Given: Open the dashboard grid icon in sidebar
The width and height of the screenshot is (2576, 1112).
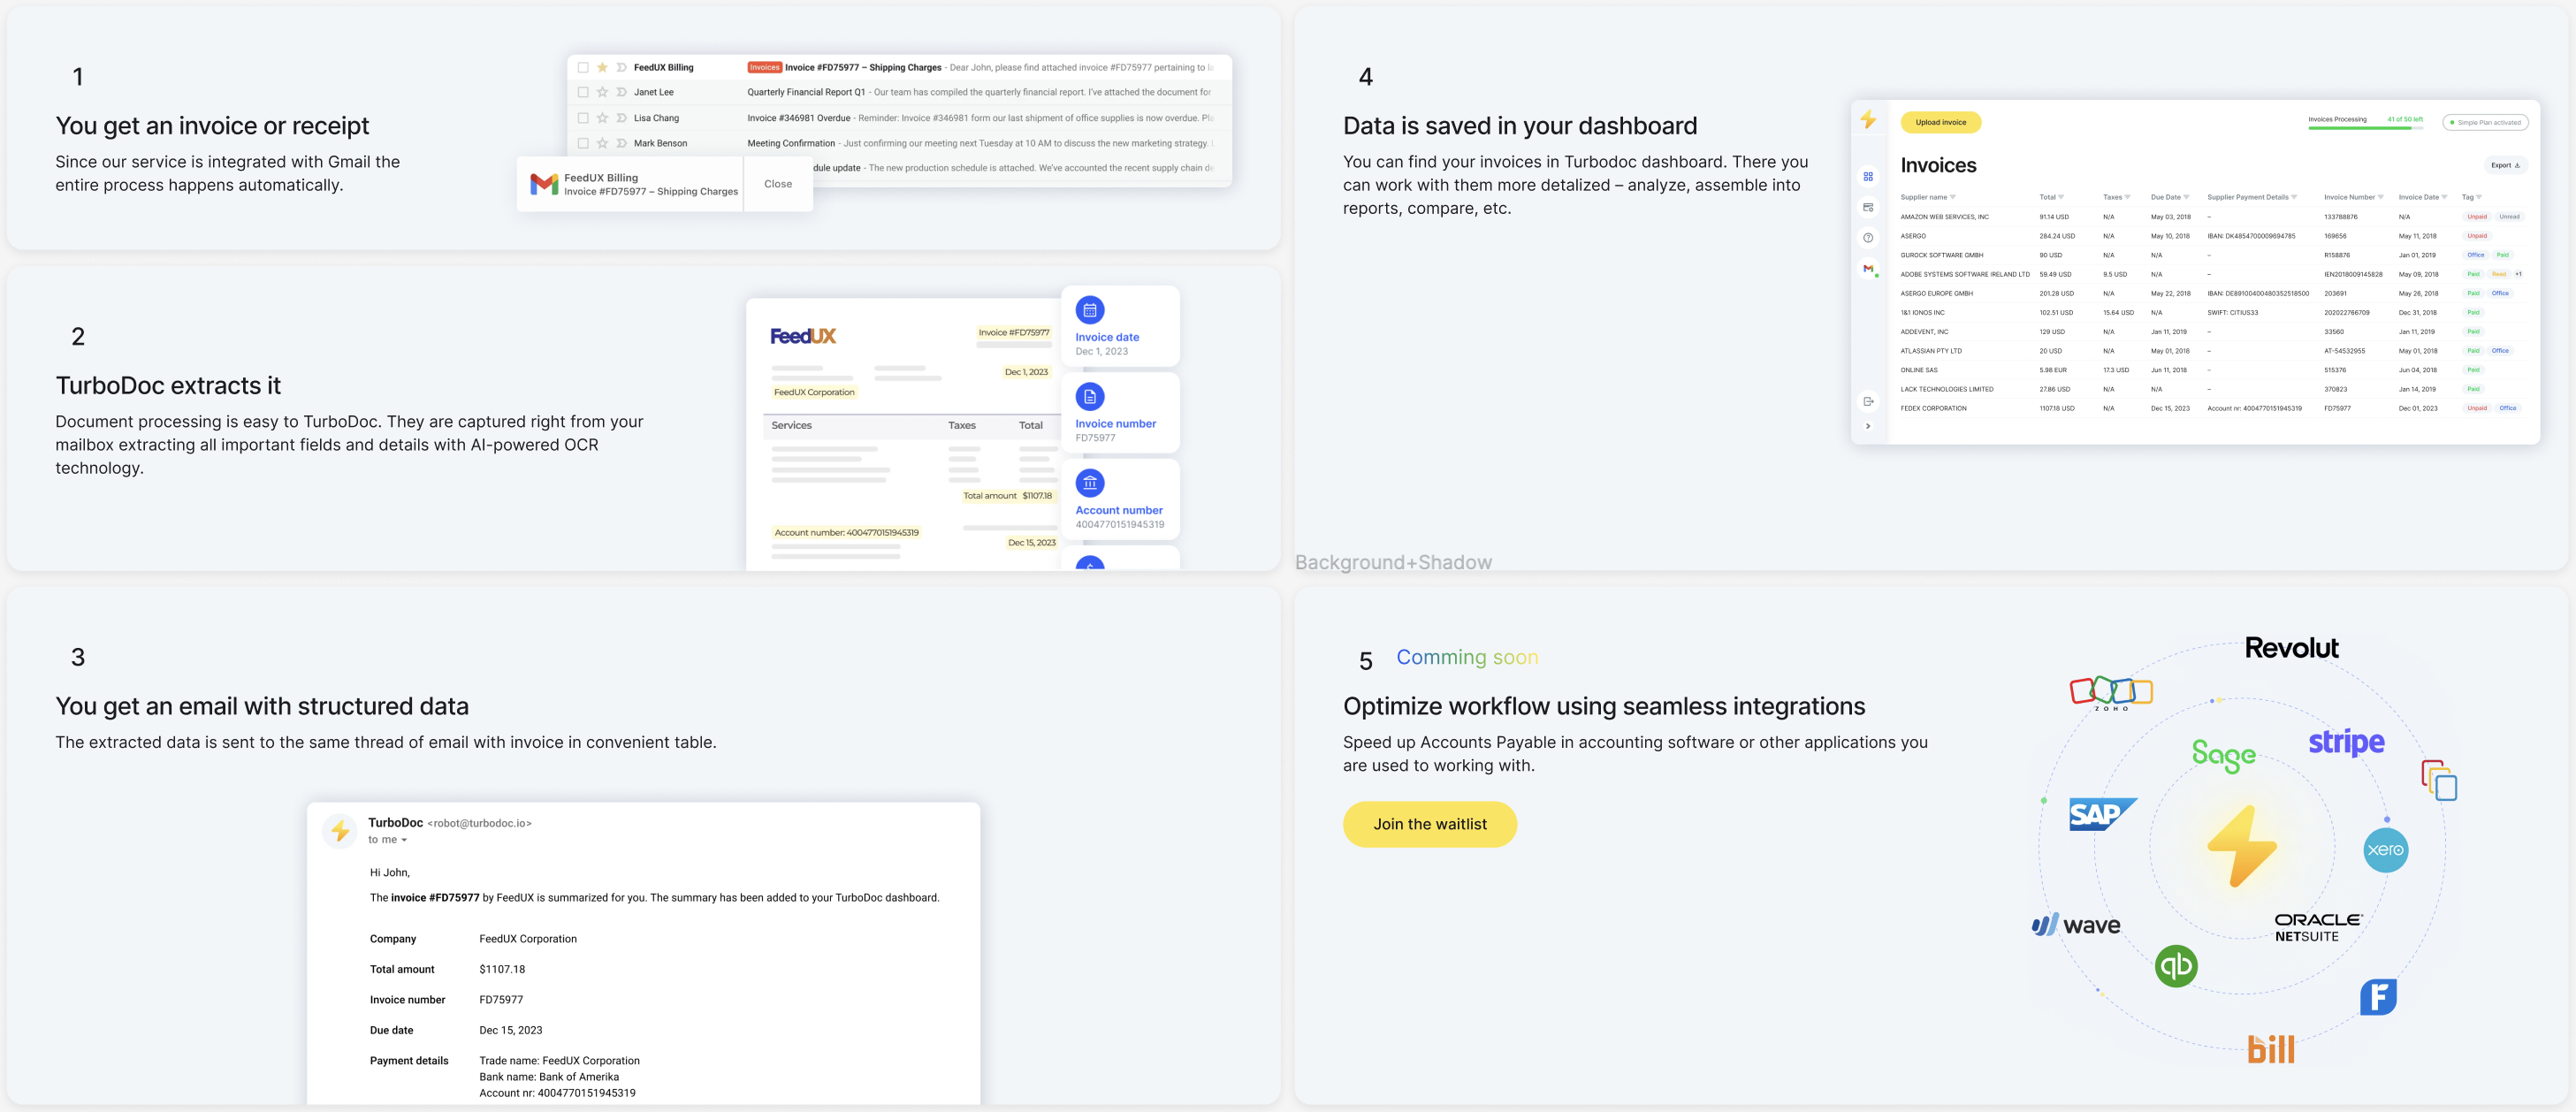Looking at the screenshot, I should 1867,177.
